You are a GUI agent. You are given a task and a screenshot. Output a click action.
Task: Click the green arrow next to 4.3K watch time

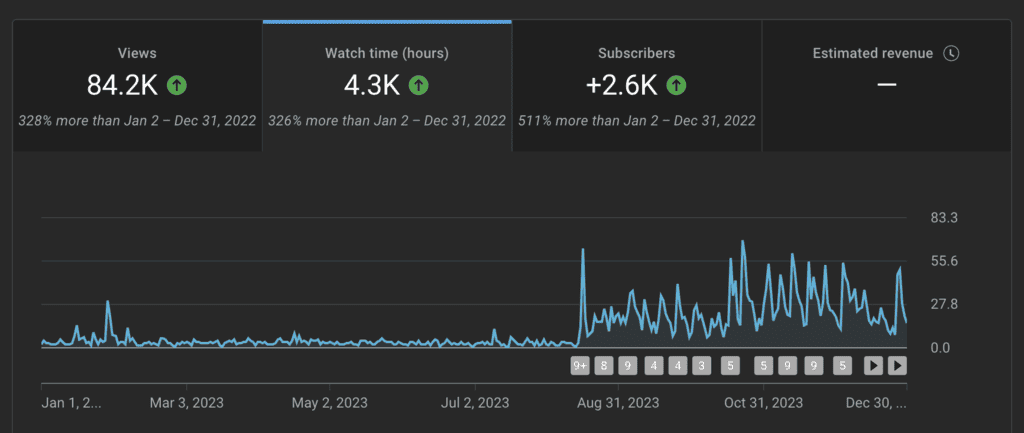coord(418,85)
